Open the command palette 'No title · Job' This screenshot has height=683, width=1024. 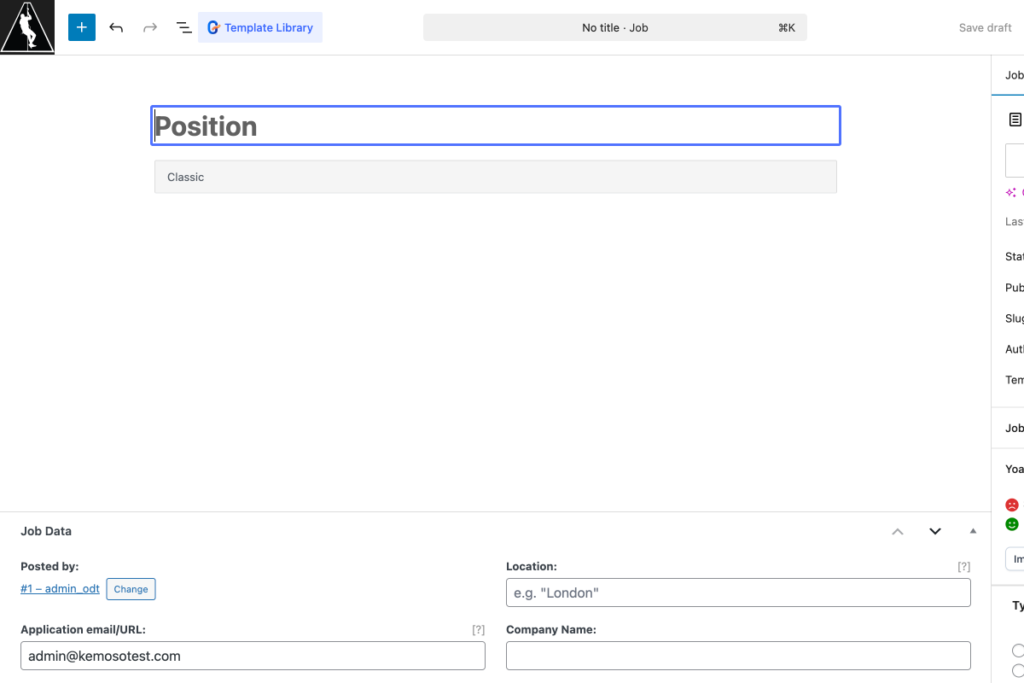(615, 27)
